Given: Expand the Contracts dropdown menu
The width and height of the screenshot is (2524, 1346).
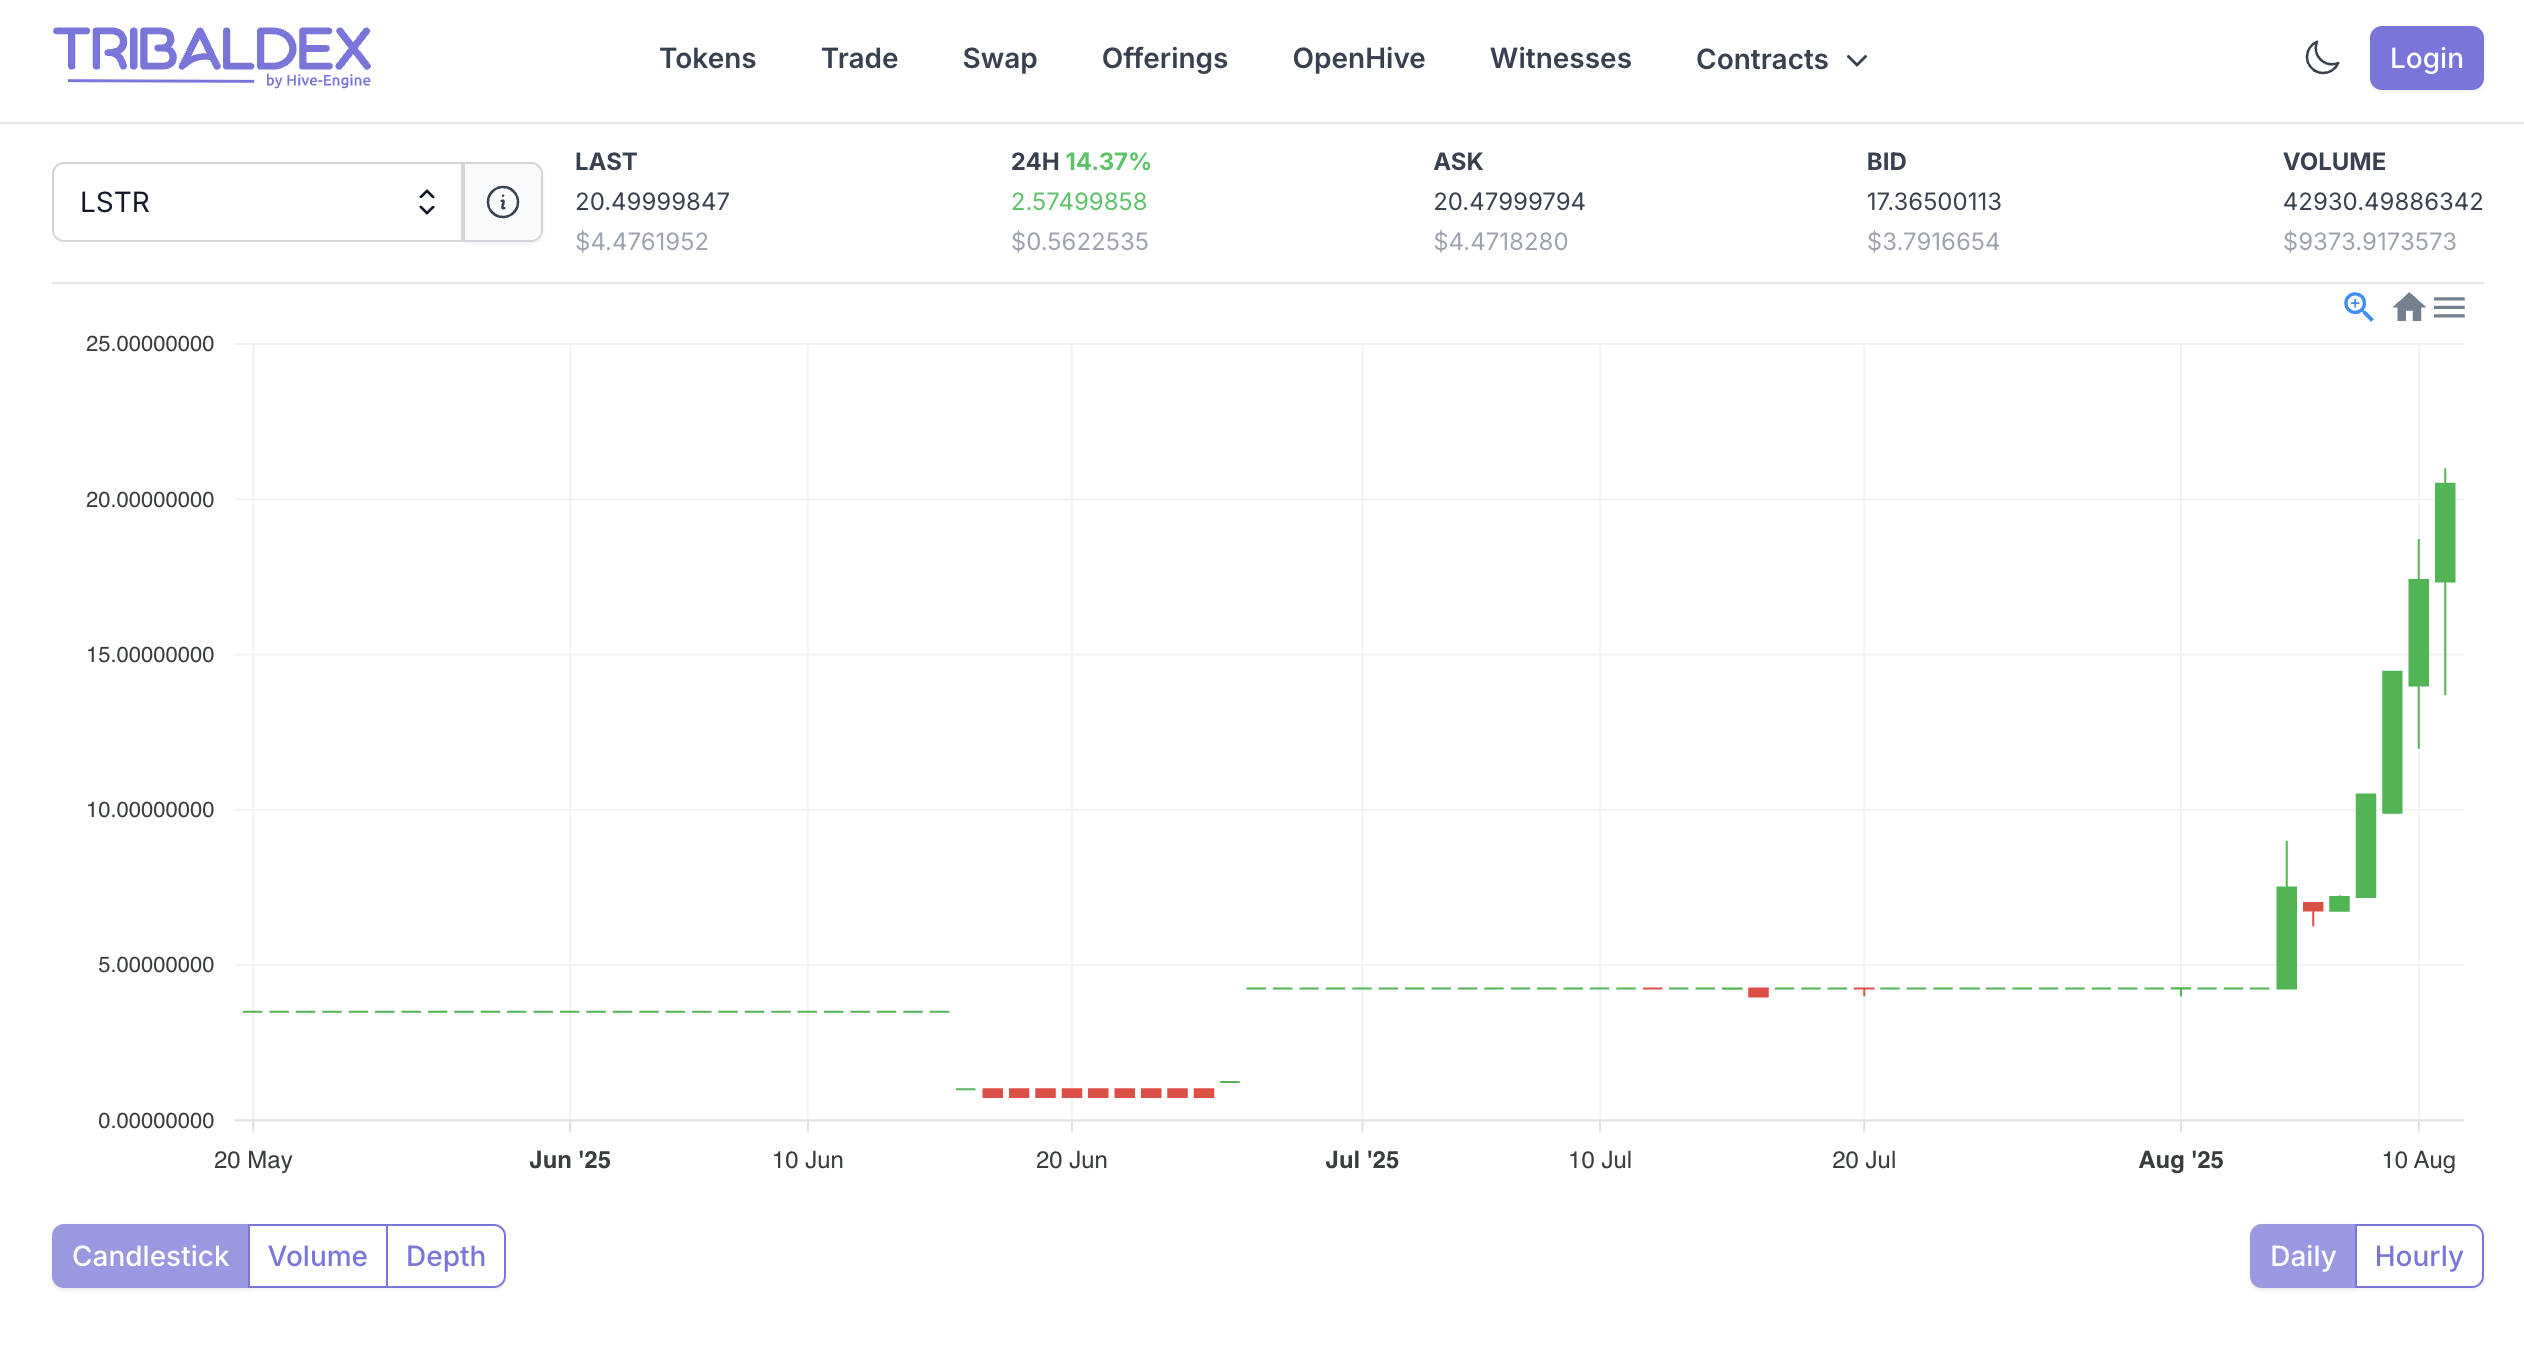Looking at the screenshot, I should [x=1781, y=59].
